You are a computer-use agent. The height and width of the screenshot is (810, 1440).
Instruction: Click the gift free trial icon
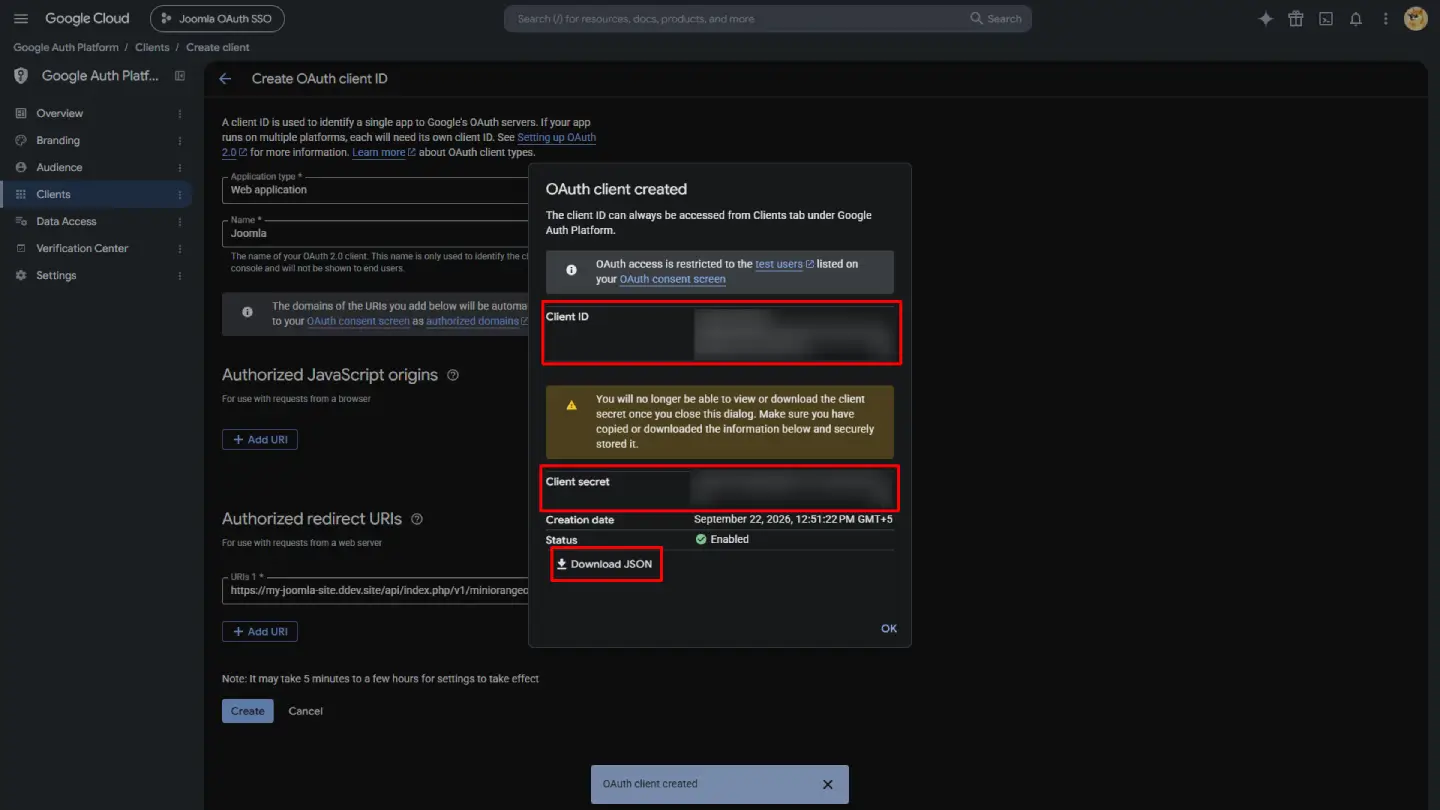pyautogui.click(x=1295, y=19)
